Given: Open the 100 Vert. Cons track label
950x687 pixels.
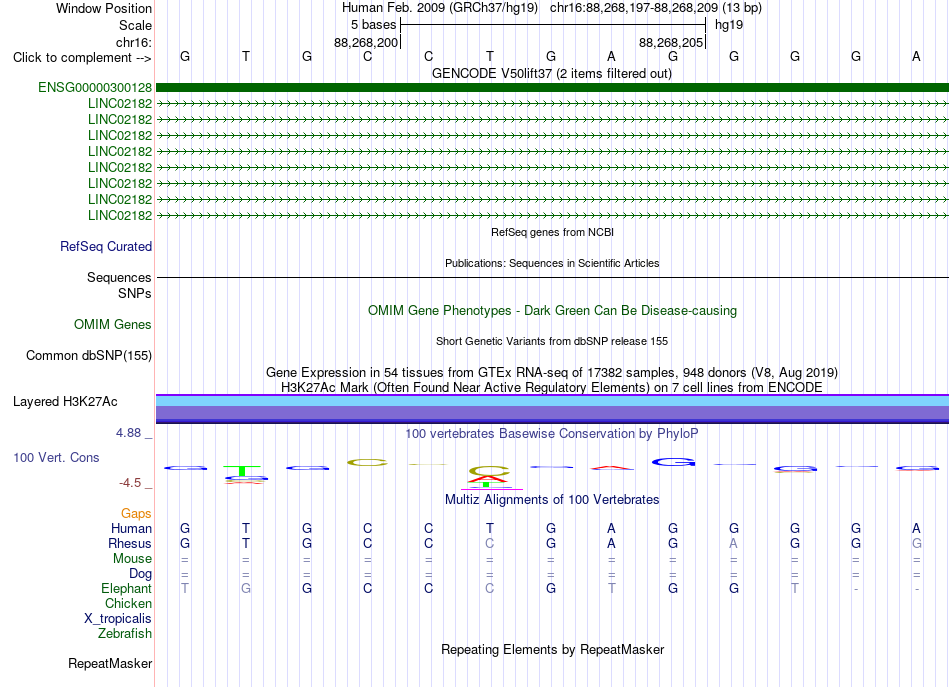Looking at the screenshot, I should pyautogui.click(x=56, y=457).
